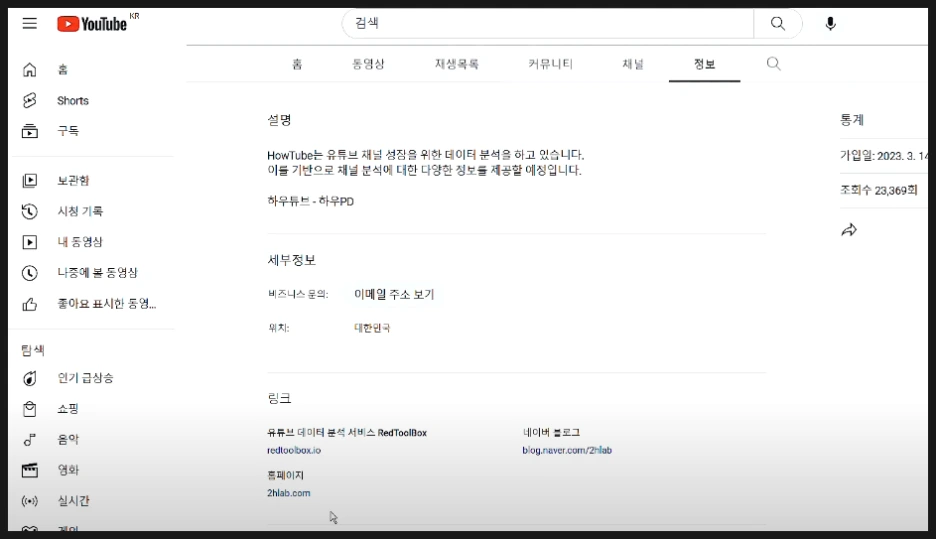Click the 음악 note icon
This screenshot has width=936, height=539.
pyautogui.click(x=29, y=440)
